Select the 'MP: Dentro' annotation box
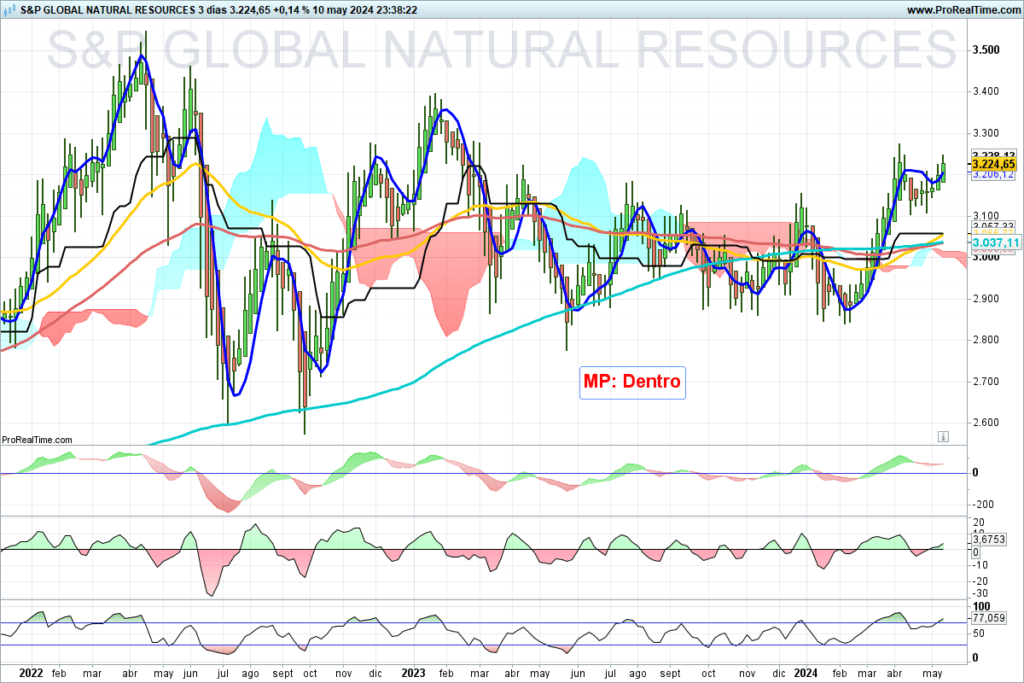 pyautogui.click(x=632, y=382)
